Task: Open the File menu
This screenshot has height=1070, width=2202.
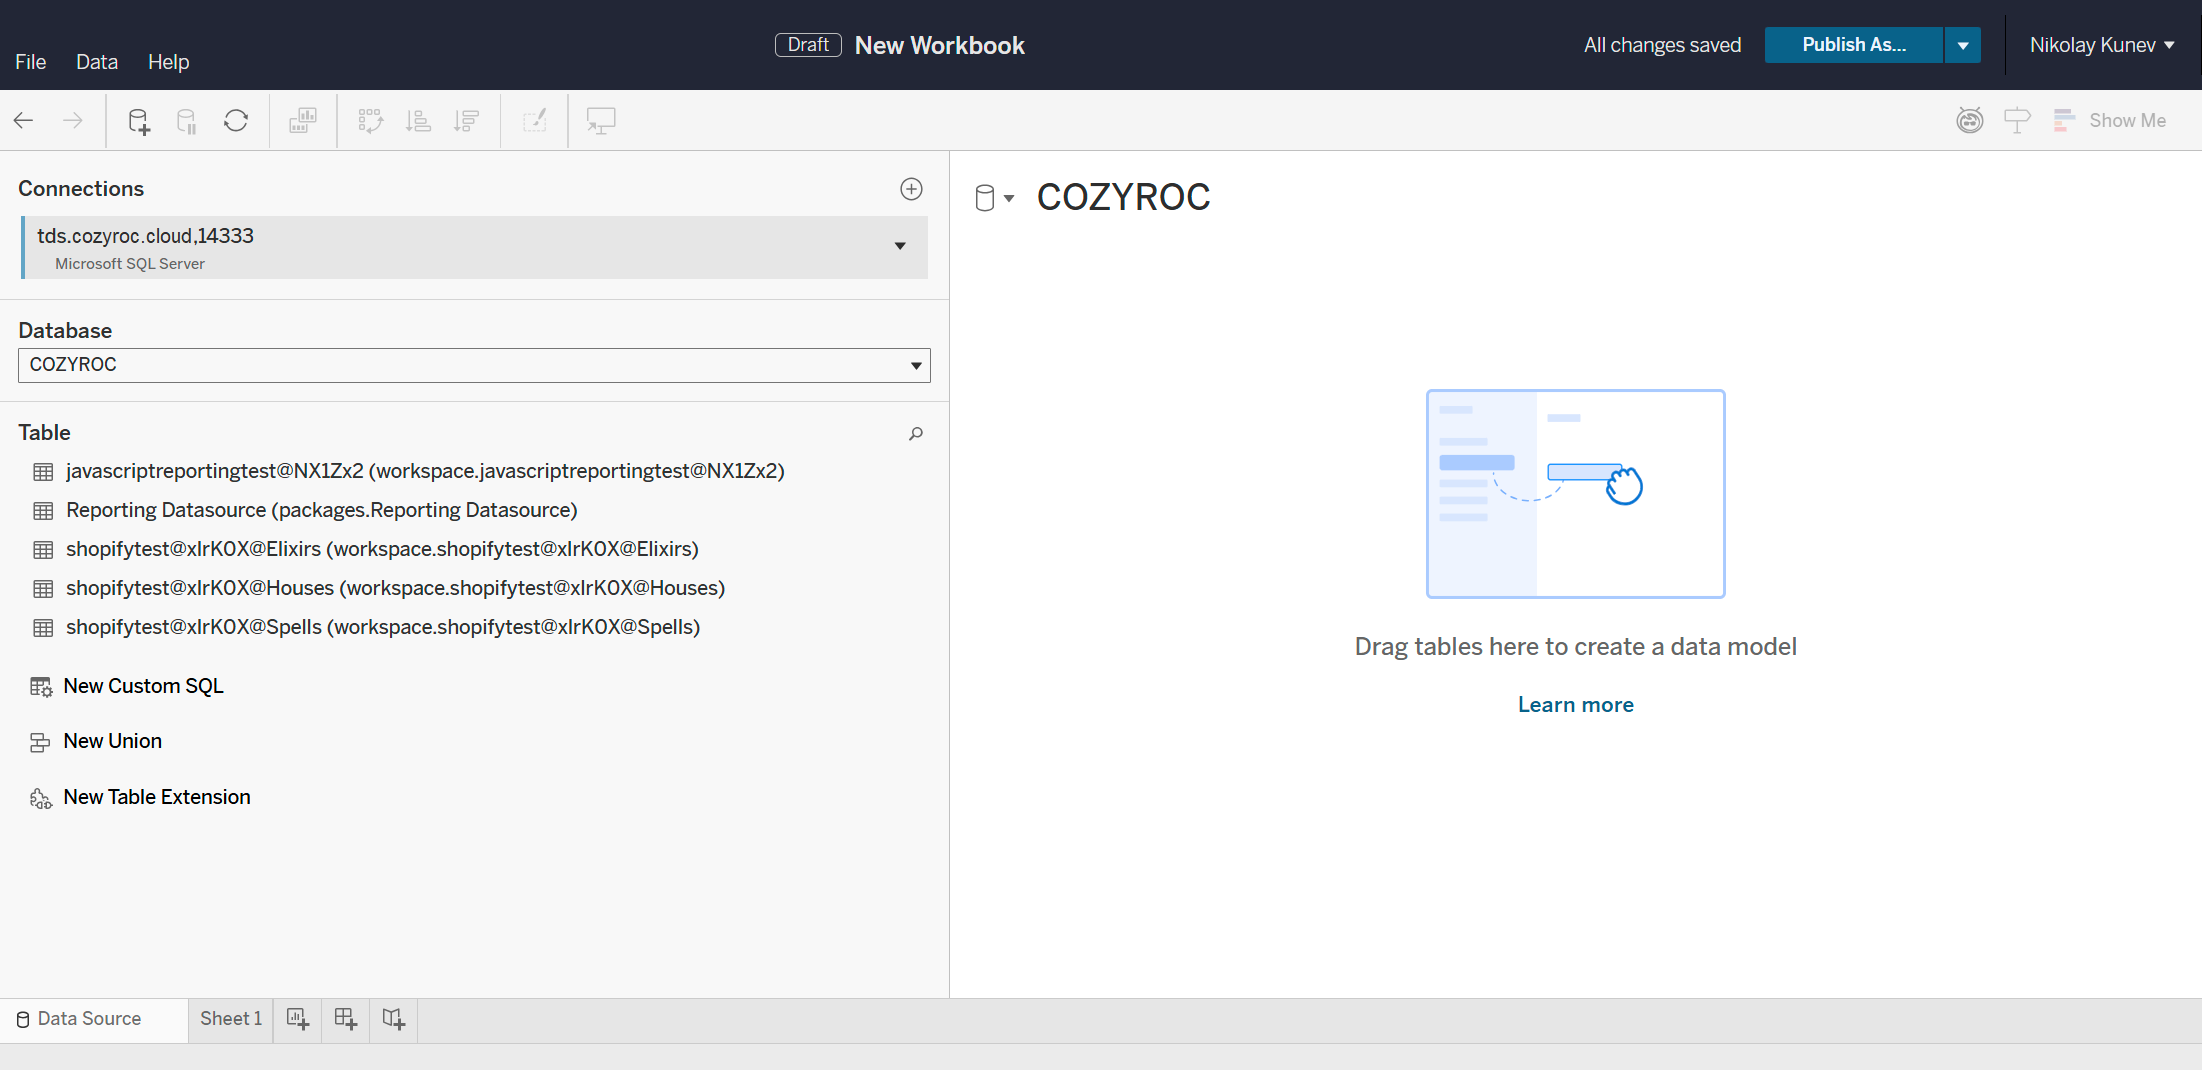Action: pyautogui.click(x=30, y=62)
